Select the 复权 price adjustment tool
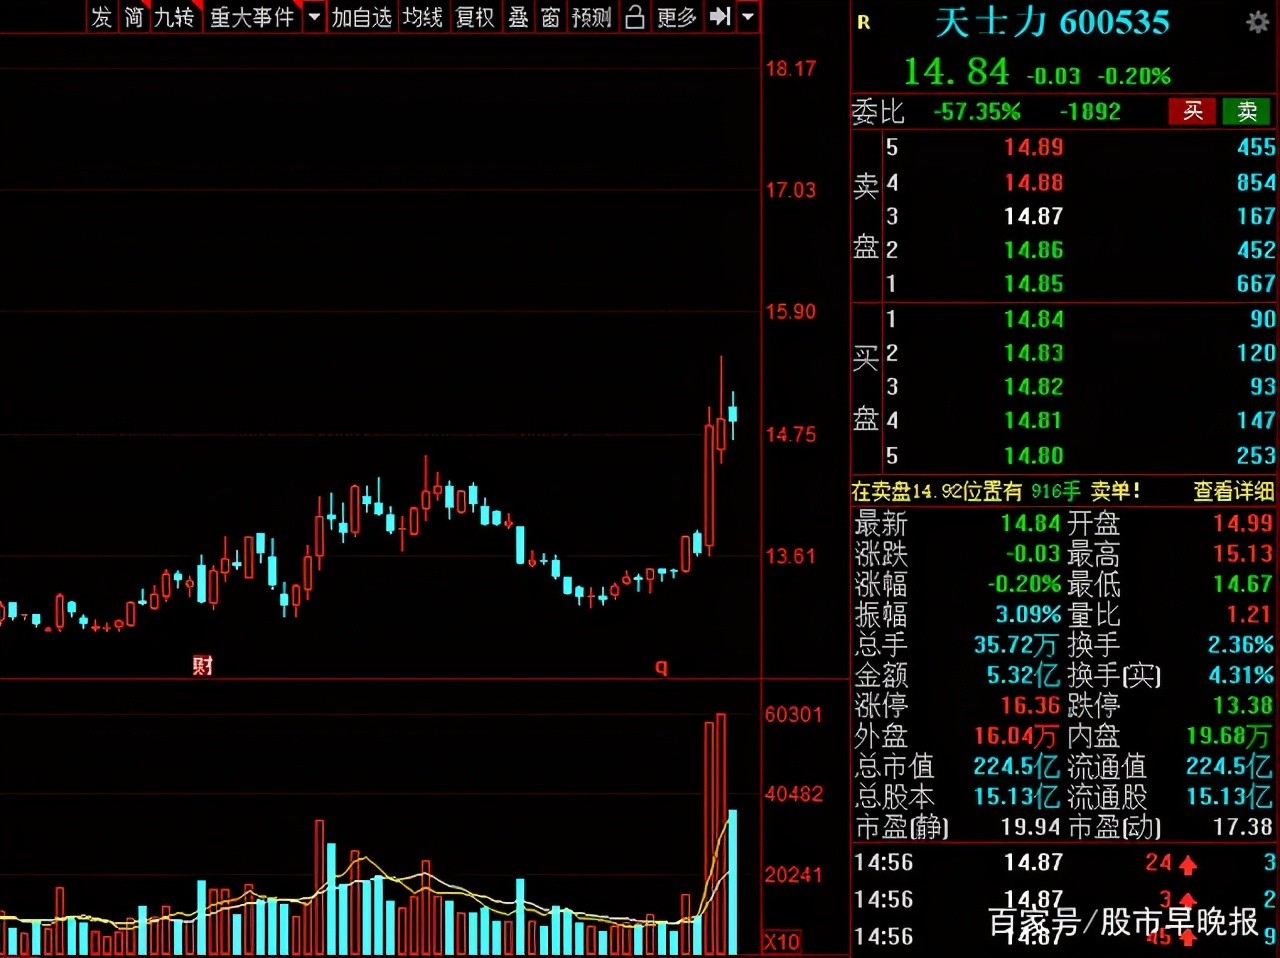This screenshot has width=1280, height=958. point(474,17)
